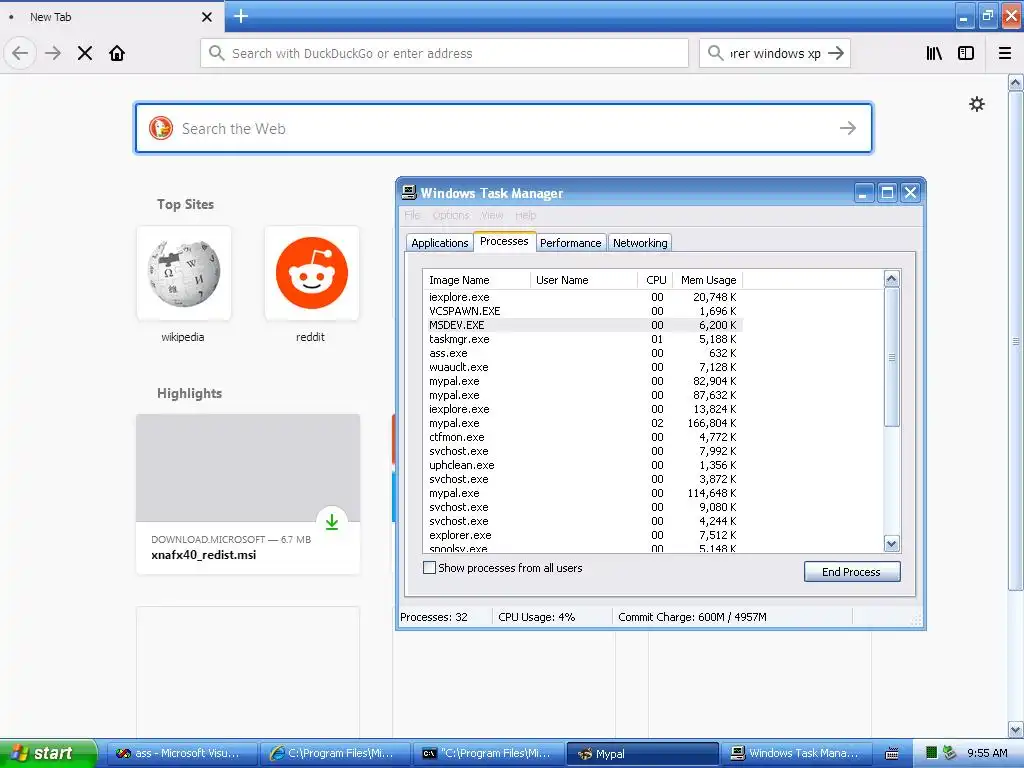This screenshot has width=1024, height=768.
Task: Select taskmgr.exe process row
Action: tap(583, 339)
